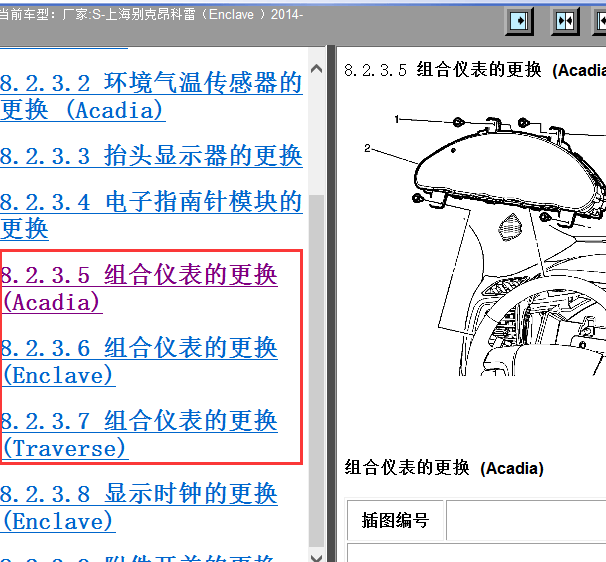Screen dimensions: 606x562
Task: Click the 插图编号 table header cell
Action: coord(395,520)
